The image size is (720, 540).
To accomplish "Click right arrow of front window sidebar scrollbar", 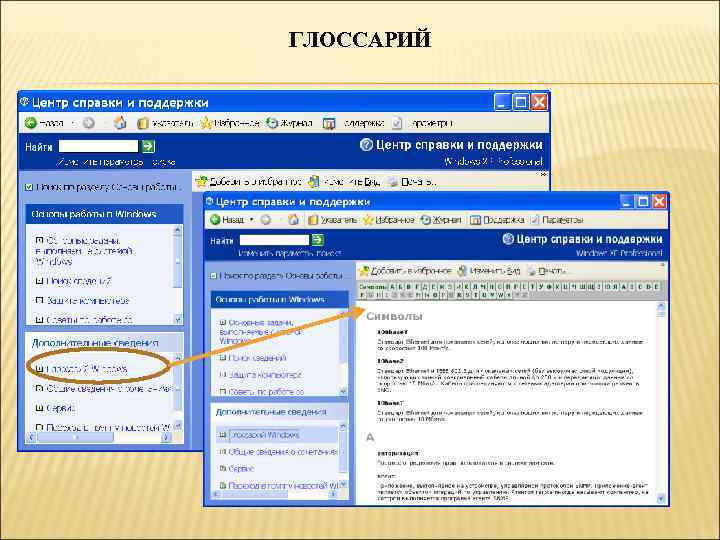I will click(333, 495).
